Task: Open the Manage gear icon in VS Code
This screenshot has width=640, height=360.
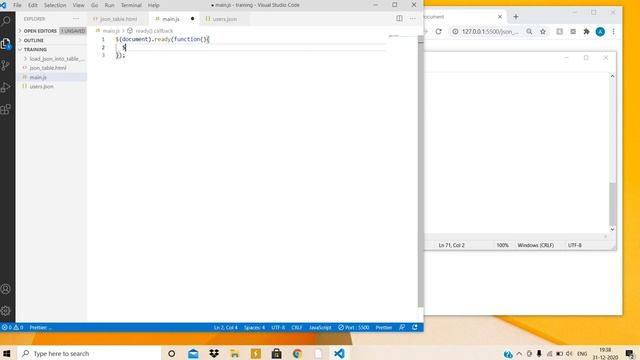Action: point(6,311)
